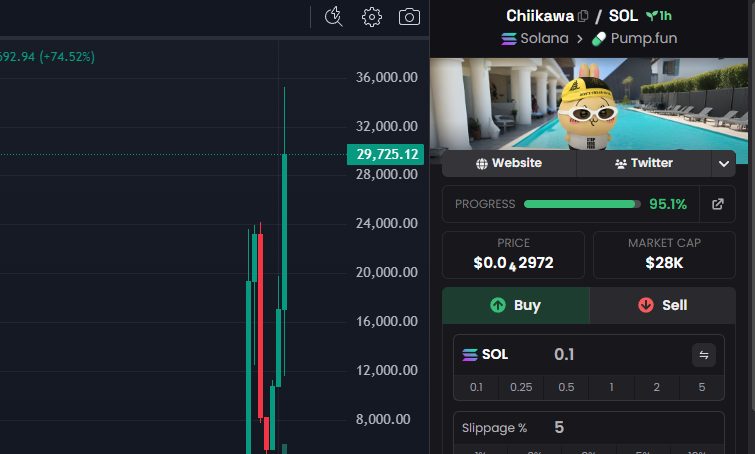
Task: Select the 0.5 SOL preset amount
Action: 566,388
